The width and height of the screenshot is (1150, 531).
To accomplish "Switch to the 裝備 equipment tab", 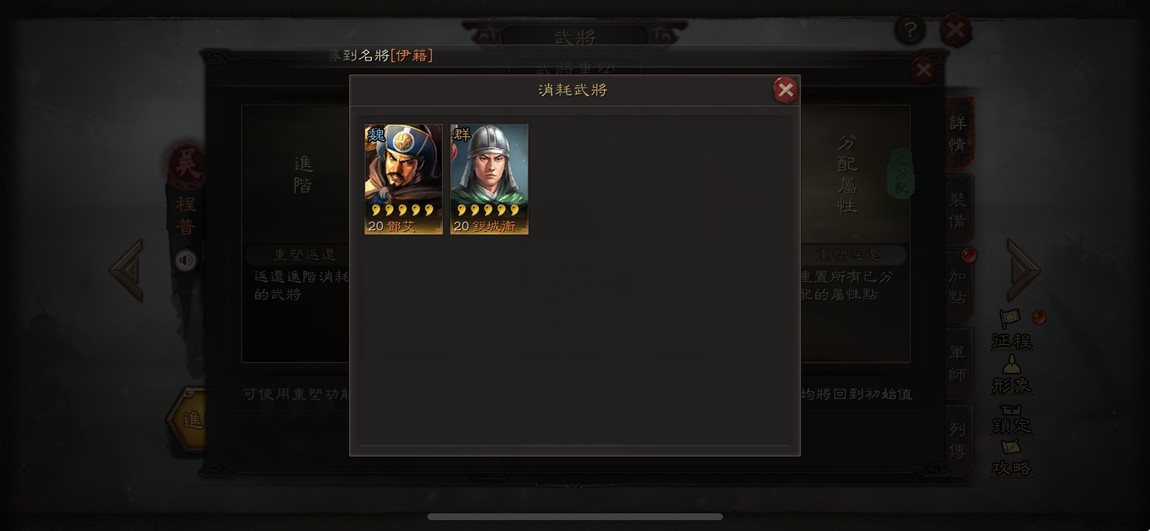I will click(959, 210).
